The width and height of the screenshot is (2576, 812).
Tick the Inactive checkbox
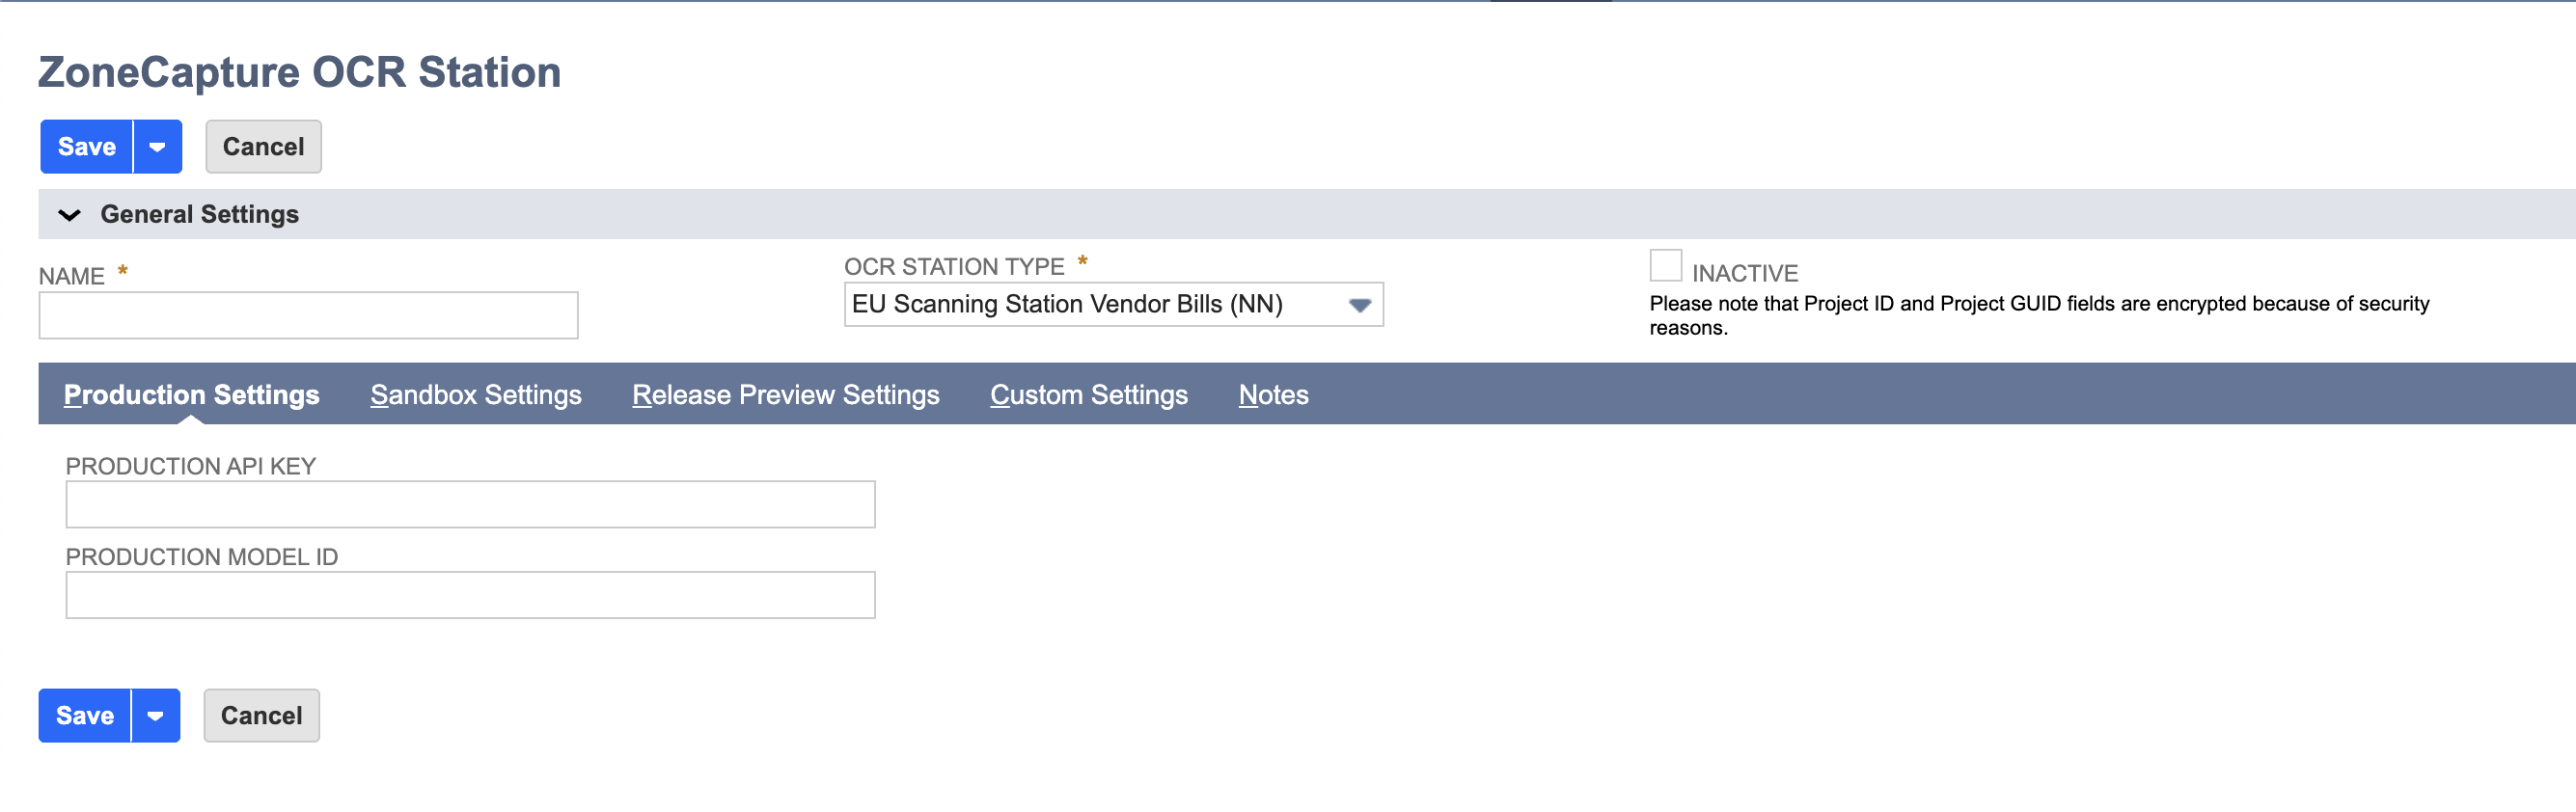pyautogui.click(x=1665, y=266)
